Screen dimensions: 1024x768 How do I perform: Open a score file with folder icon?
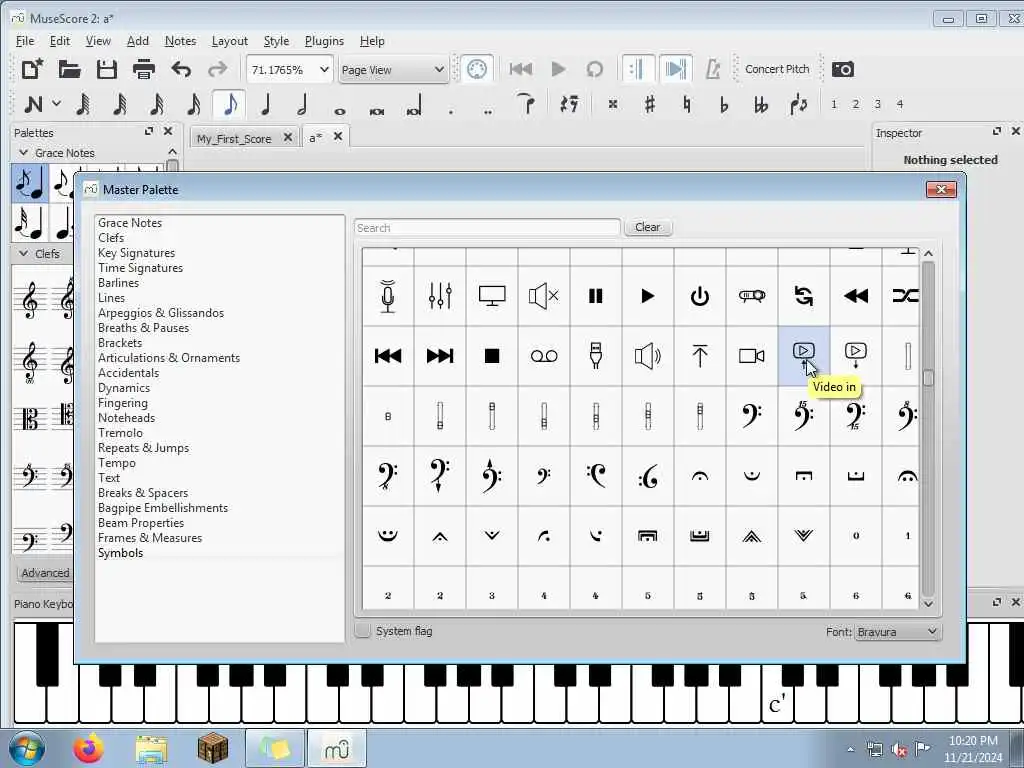pyautogui.click(x=69, y=69)
